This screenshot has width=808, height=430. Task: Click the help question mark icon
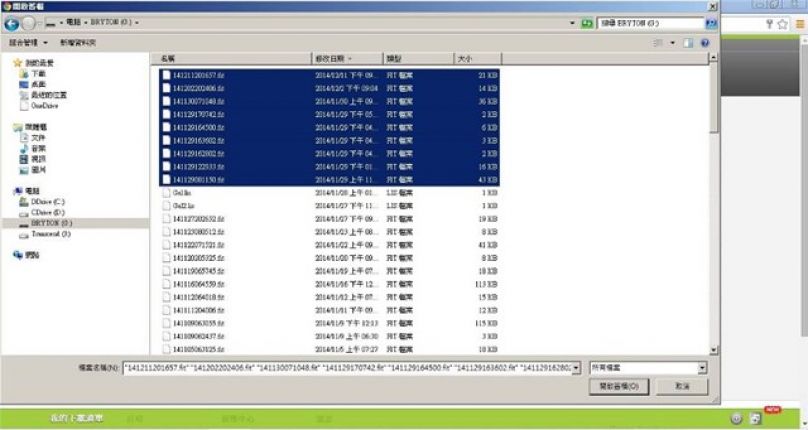[x=705, y=42]
